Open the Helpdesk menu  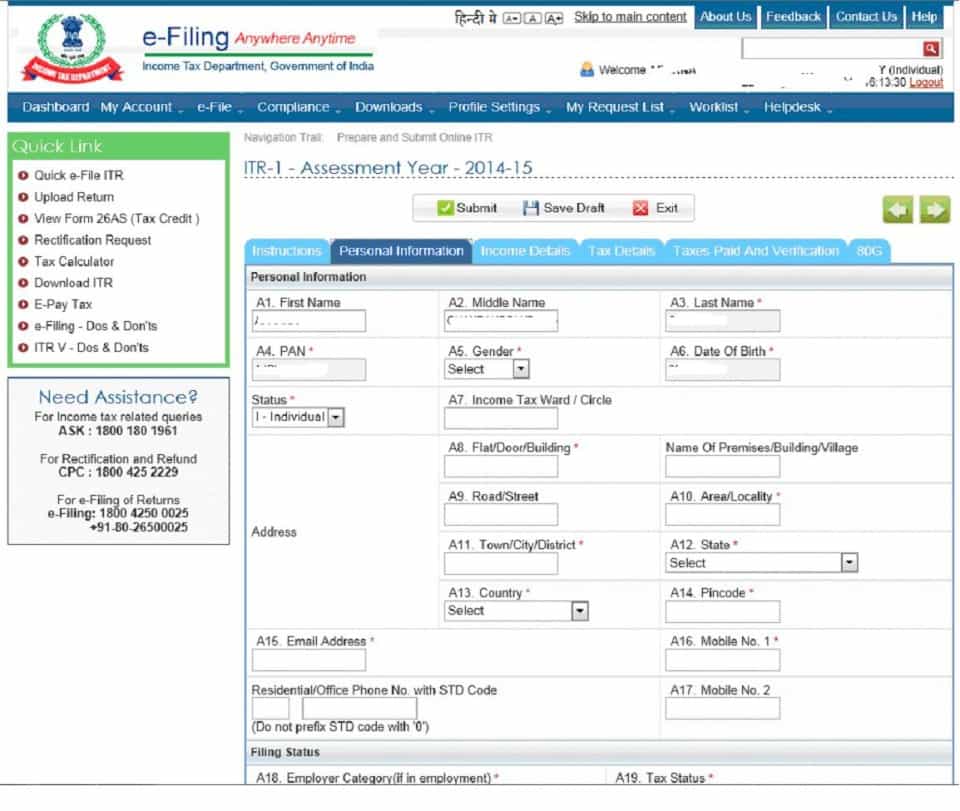tap(797, 108)
